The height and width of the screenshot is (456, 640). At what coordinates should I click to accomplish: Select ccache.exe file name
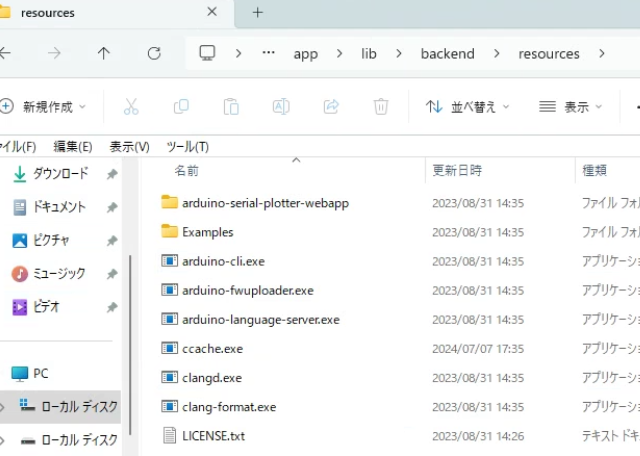coord(212,349)
